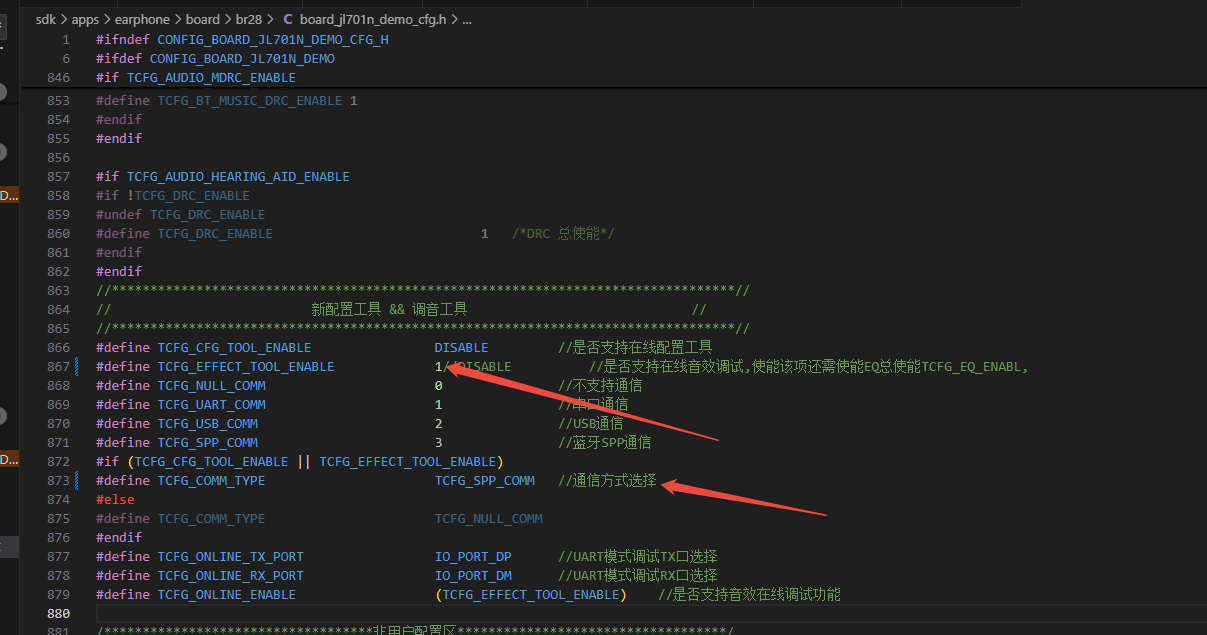Open the sdk breadcrumb folder
1207x635 pixels.
point(46,19)
